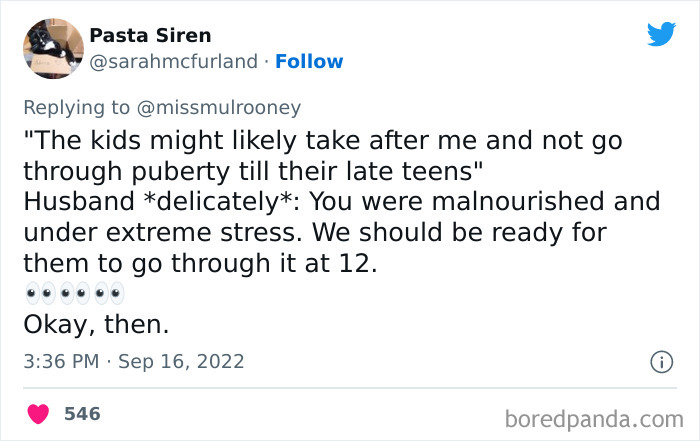Open the @sarahmcfurland handle link

click(175, 61)
